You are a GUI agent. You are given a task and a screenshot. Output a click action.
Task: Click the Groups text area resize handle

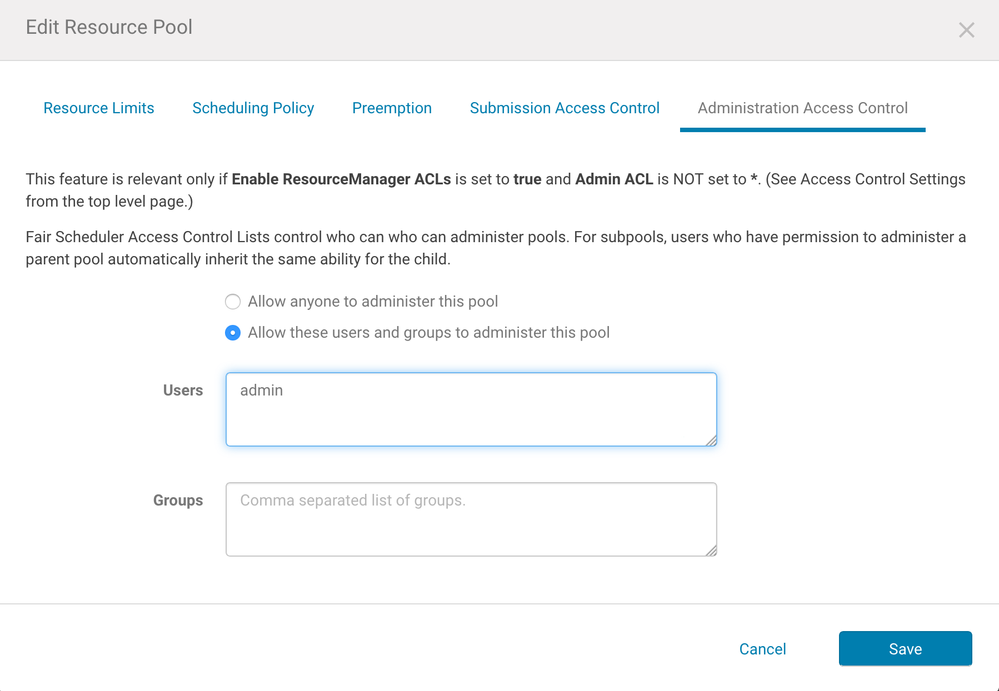712,550
